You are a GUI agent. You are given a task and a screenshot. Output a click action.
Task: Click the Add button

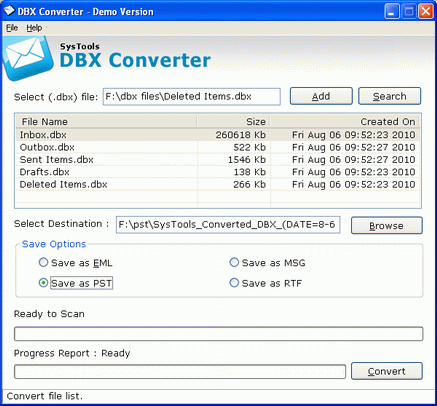pos(321,96)
